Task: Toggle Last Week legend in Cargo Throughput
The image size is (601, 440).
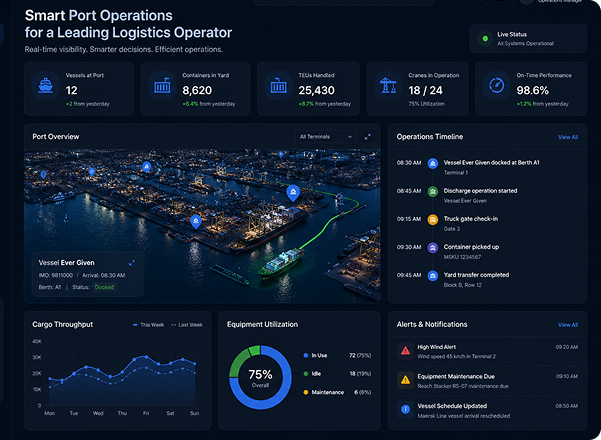Action: (x=187, y=325)
